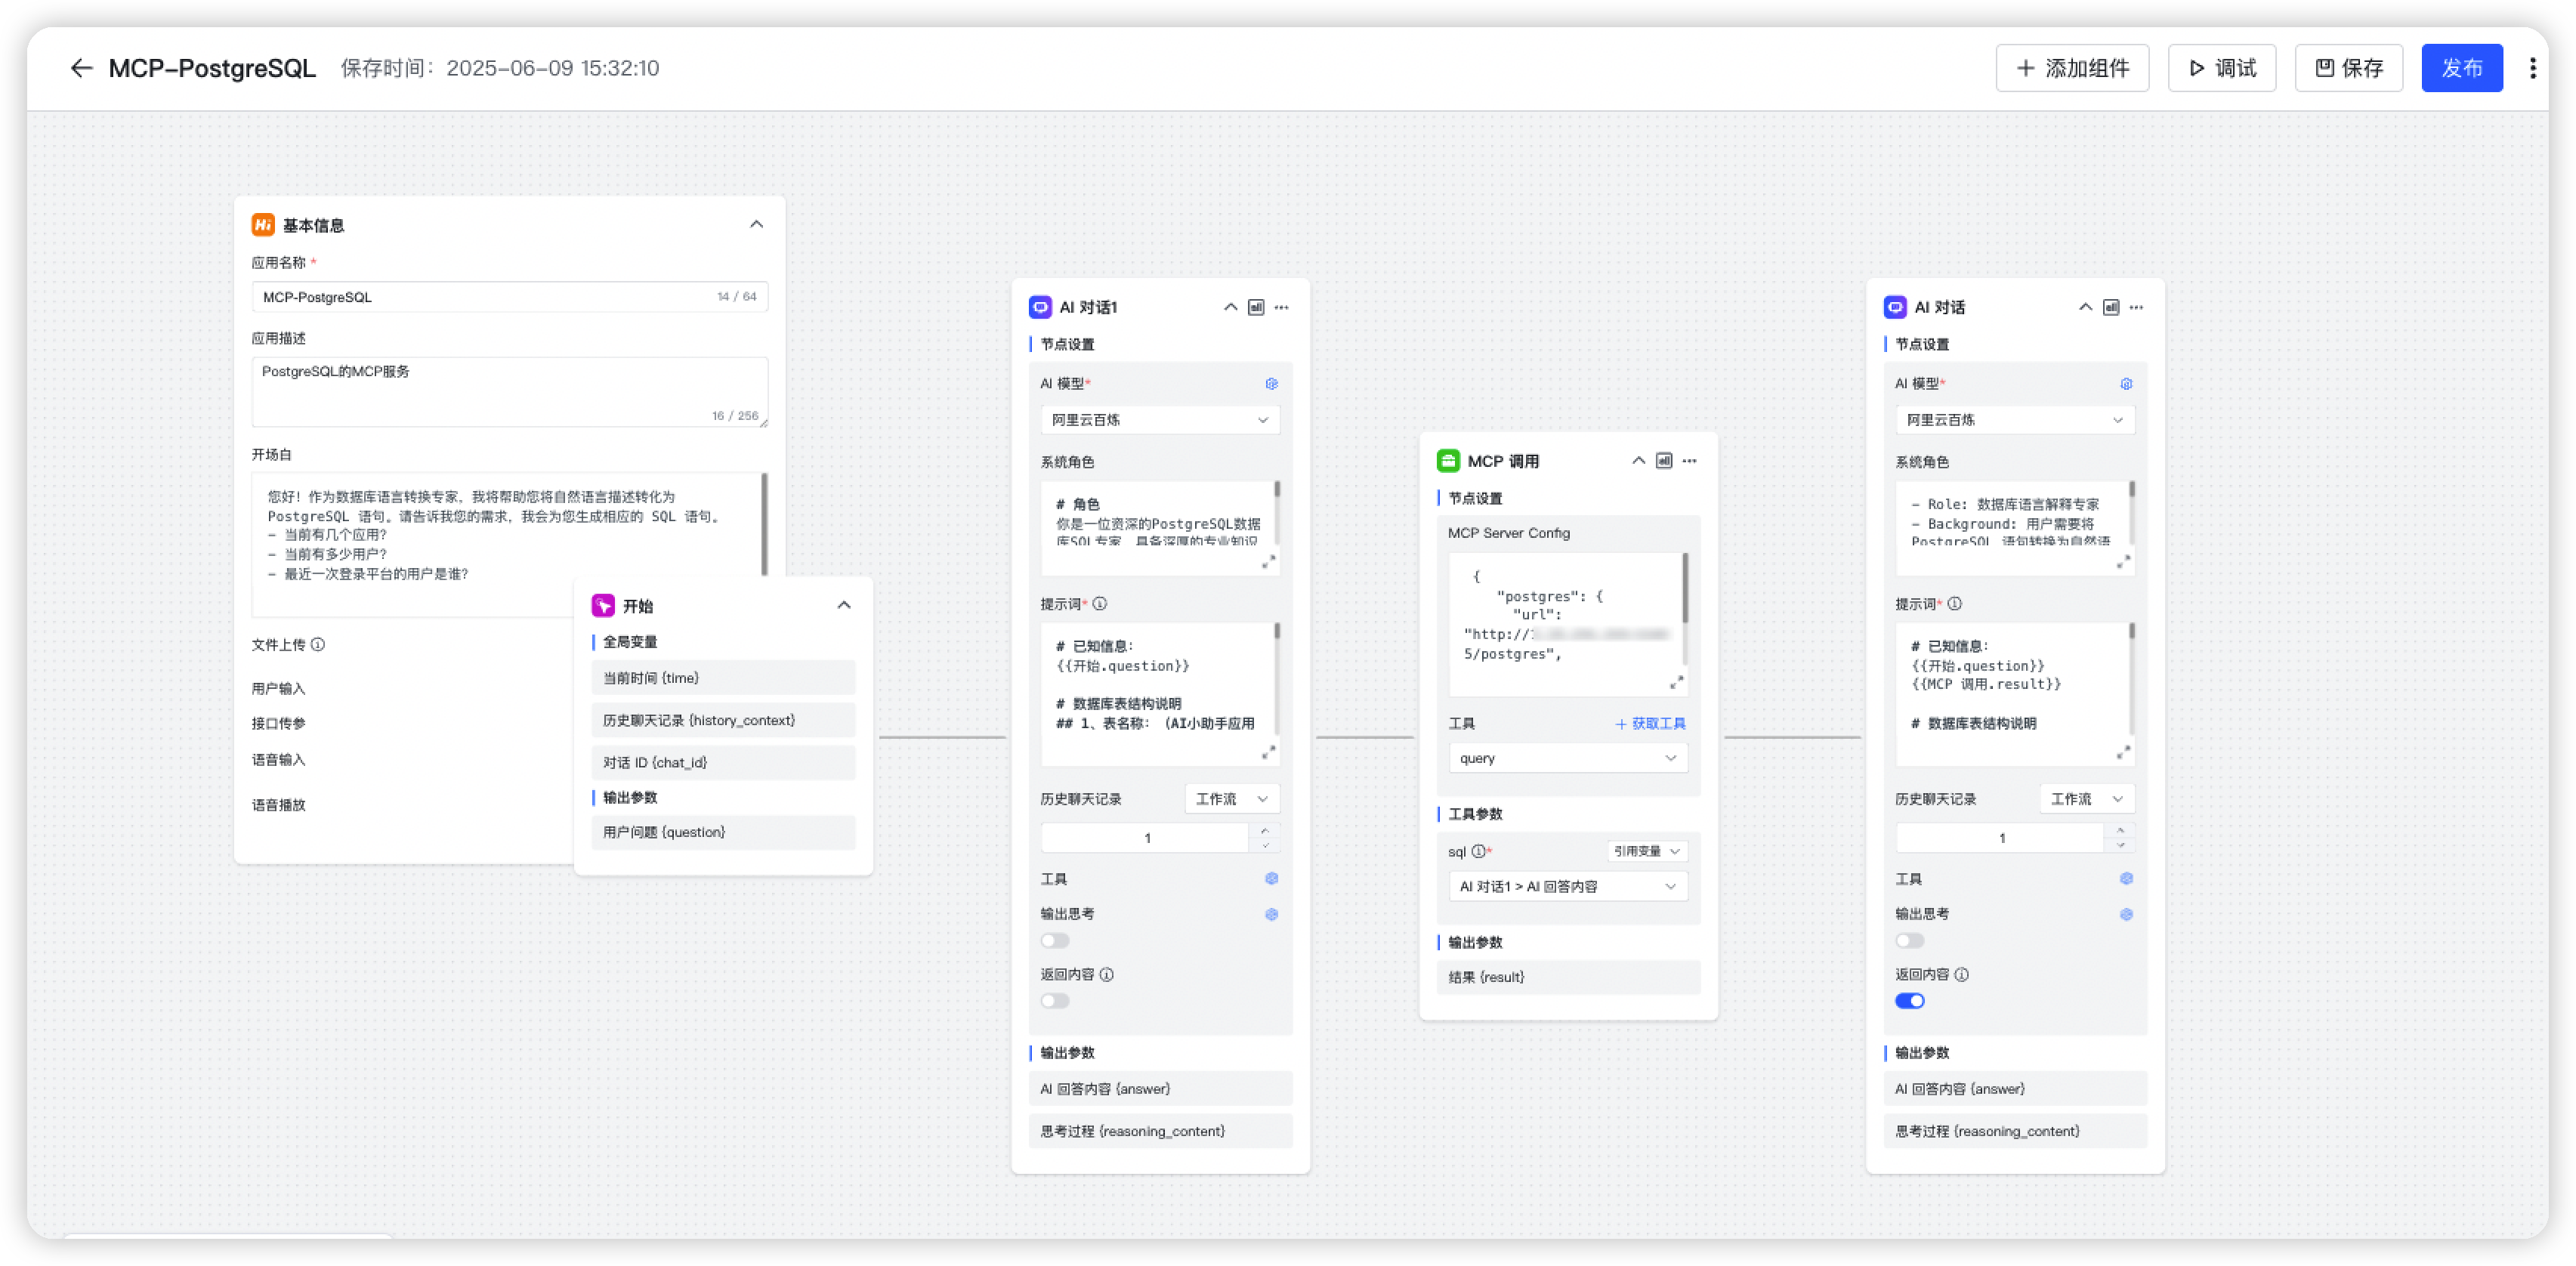This screenshot has height=1266, width=2576.
Task: Expand the 提示词 editor in AI 对话1
Action: pyautogui.click(x=1268, y=752)
